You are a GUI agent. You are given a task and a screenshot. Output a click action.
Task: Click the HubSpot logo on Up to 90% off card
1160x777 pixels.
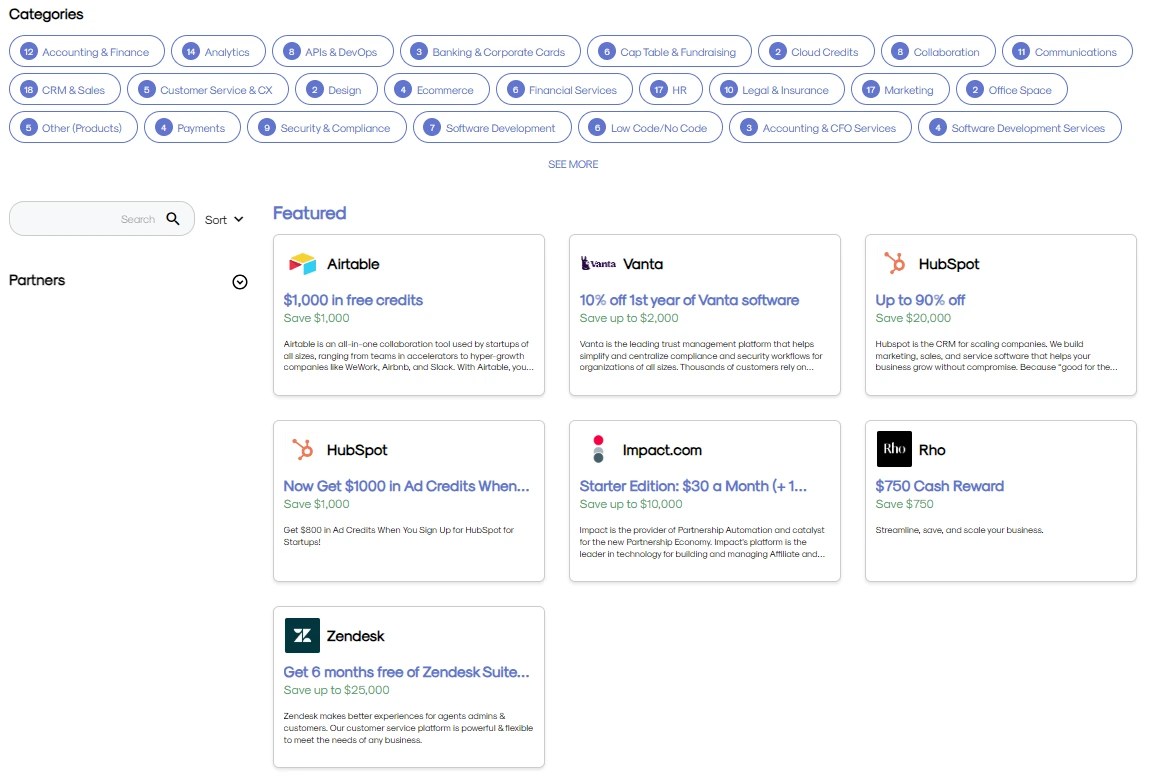(894, 263)
